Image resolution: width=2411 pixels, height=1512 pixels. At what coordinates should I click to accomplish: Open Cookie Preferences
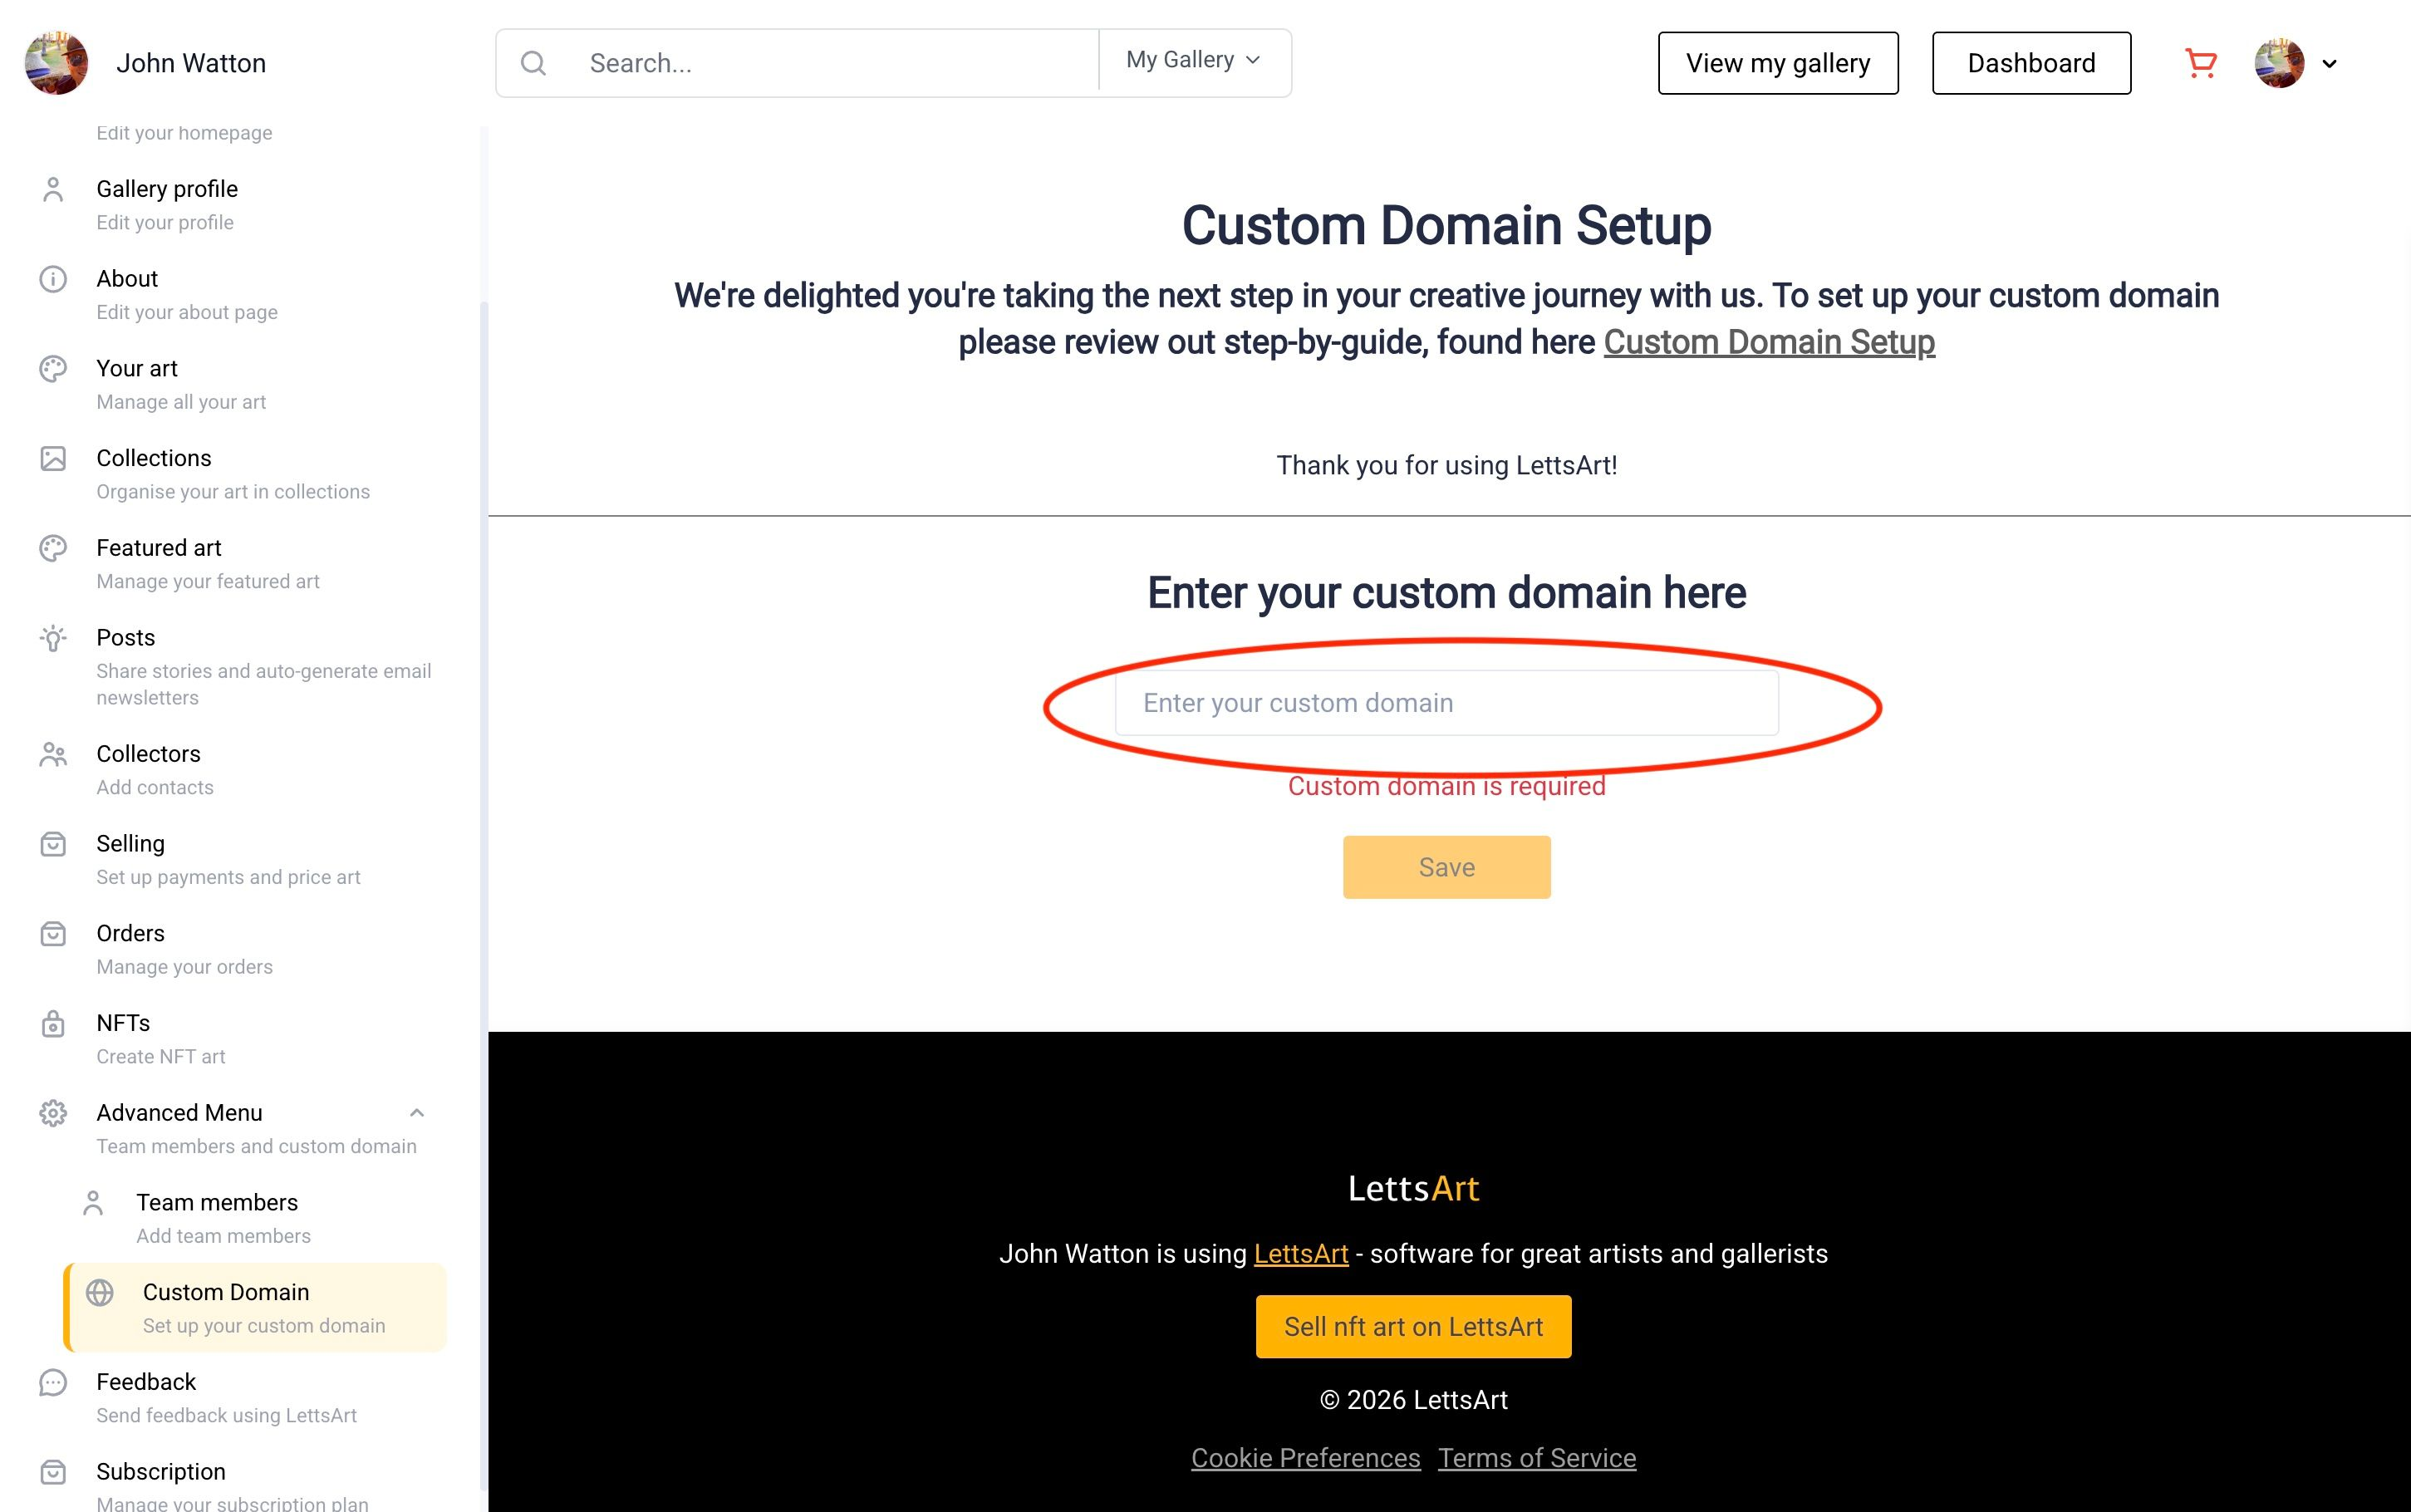1305,1457
